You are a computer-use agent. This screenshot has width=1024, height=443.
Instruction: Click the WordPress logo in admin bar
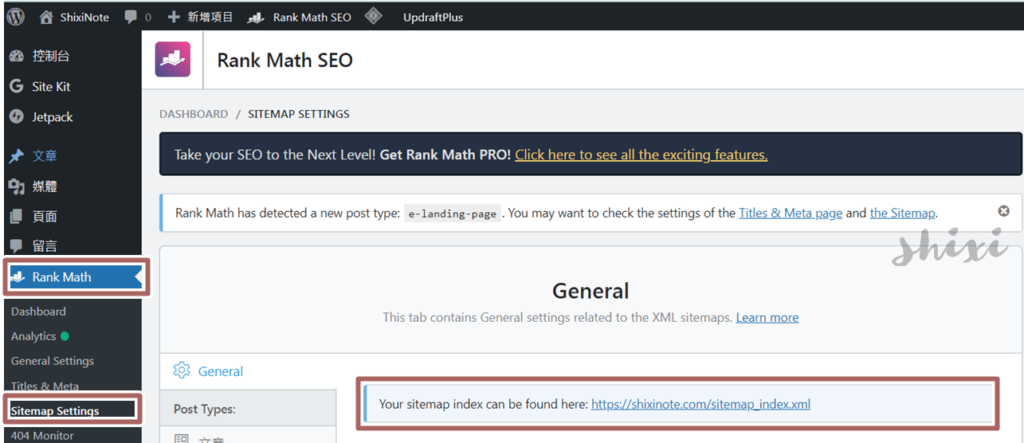click(16, 17)
